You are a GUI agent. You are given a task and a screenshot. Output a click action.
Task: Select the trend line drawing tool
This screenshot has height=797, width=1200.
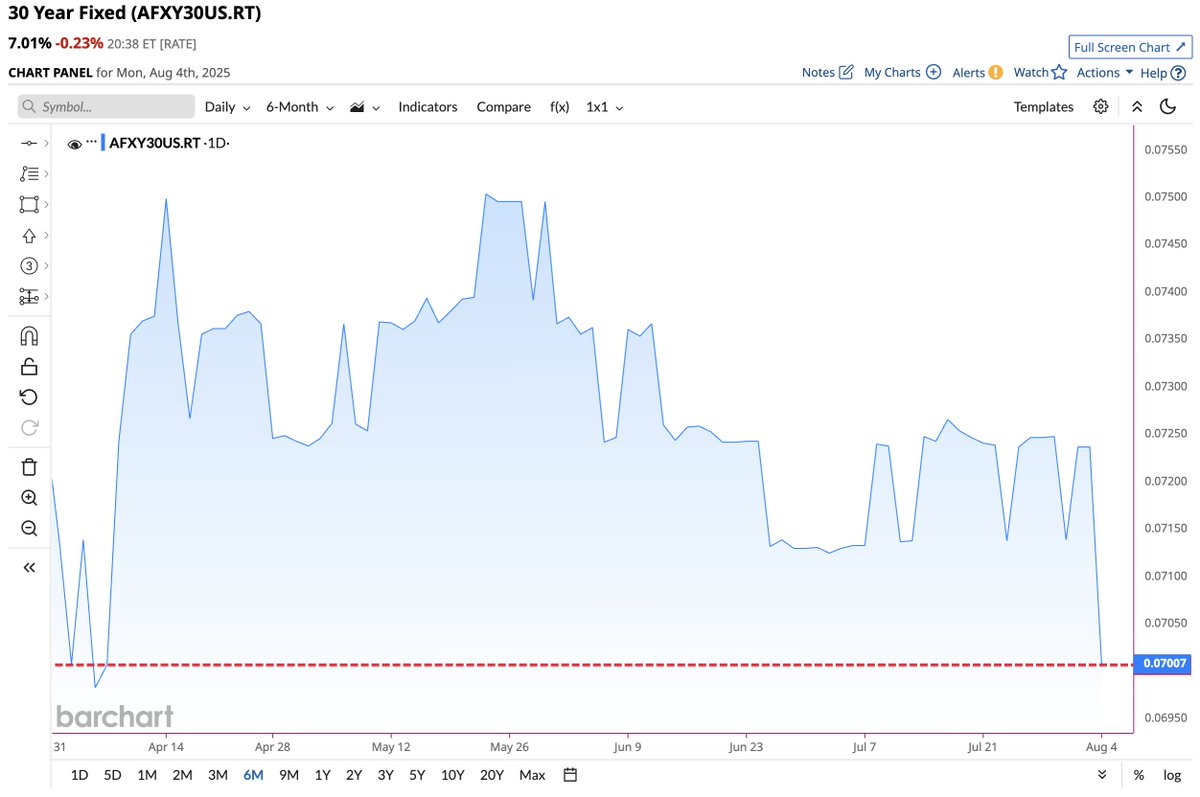pos(25,142)
